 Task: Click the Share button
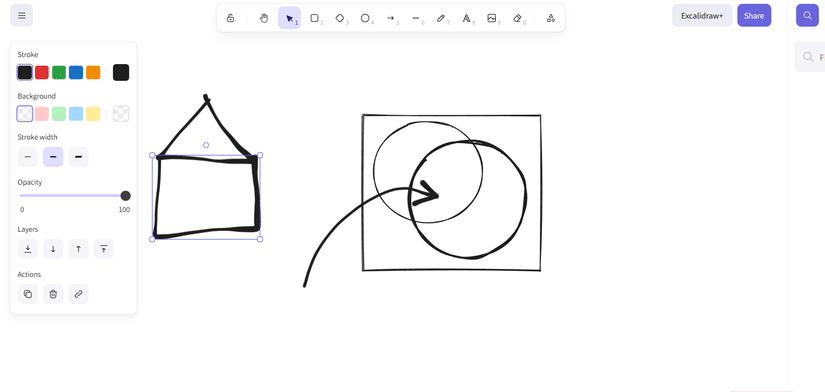pyautogui.click(x=754, y=15)
